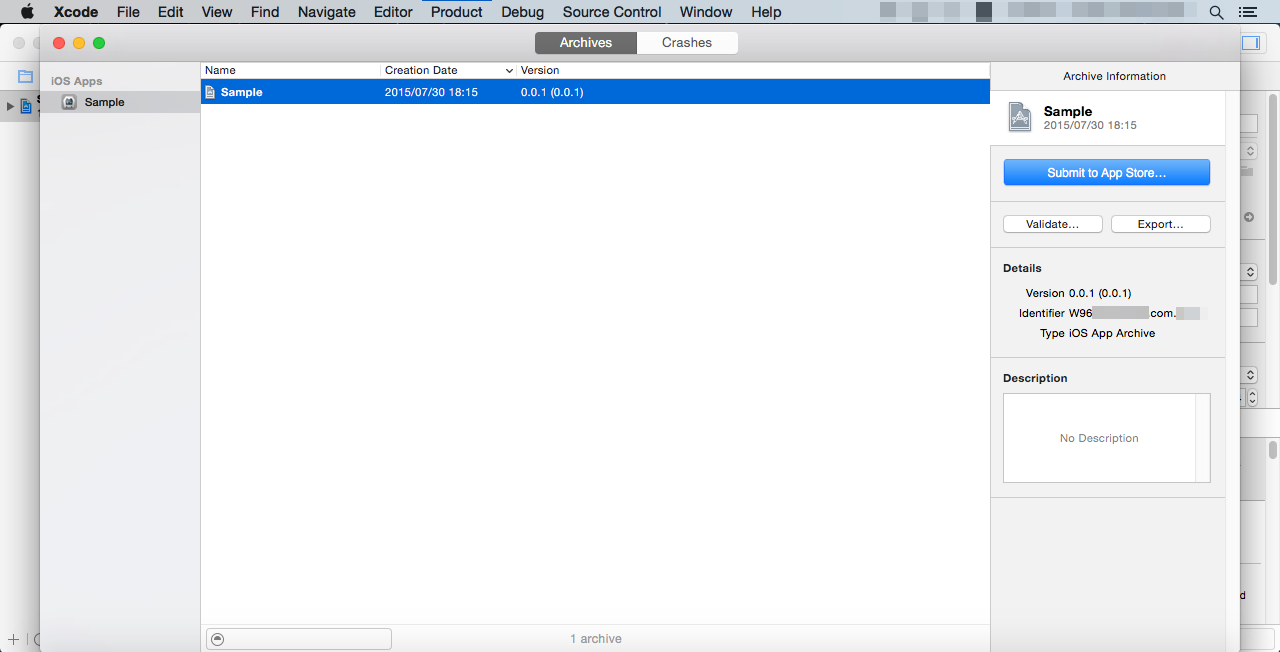This screenshot has height=652, width=1280.
Task: Click the 0.0.1 (0.0.1) version cell in the list
Action: pyautogui.click(x=552, y=92)
